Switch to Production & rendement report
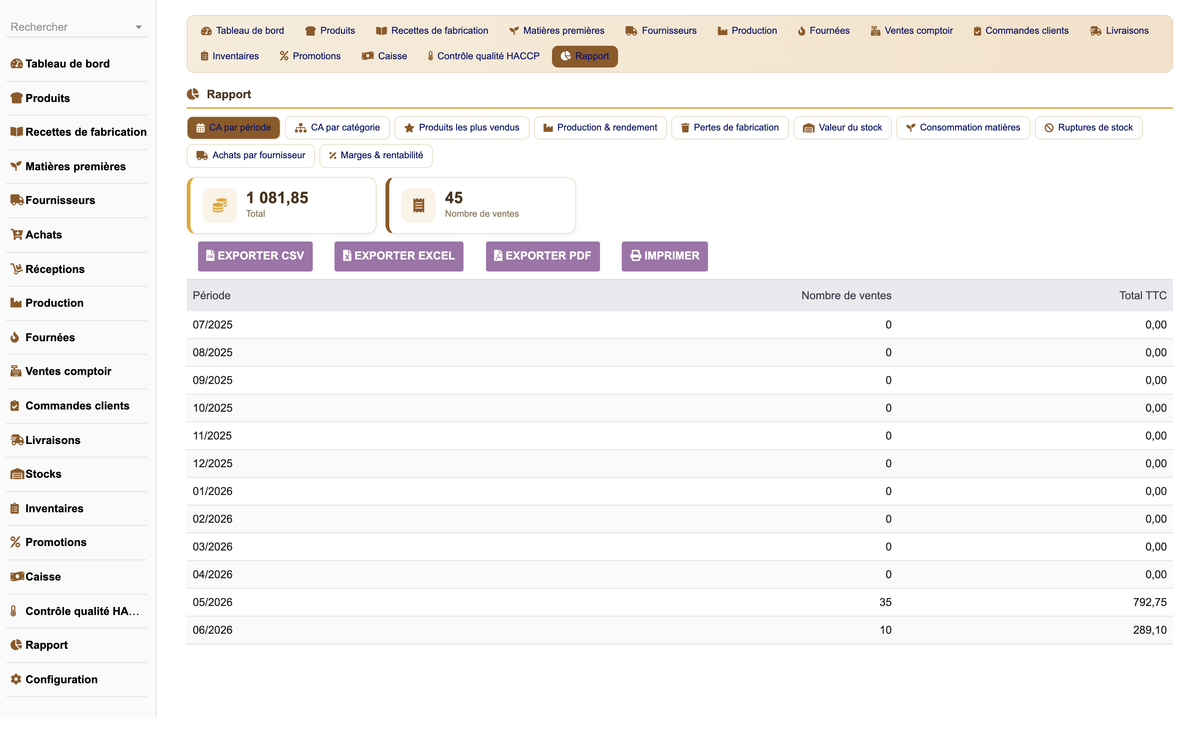This screenshot has height=741, width=1200. [600, 128]
